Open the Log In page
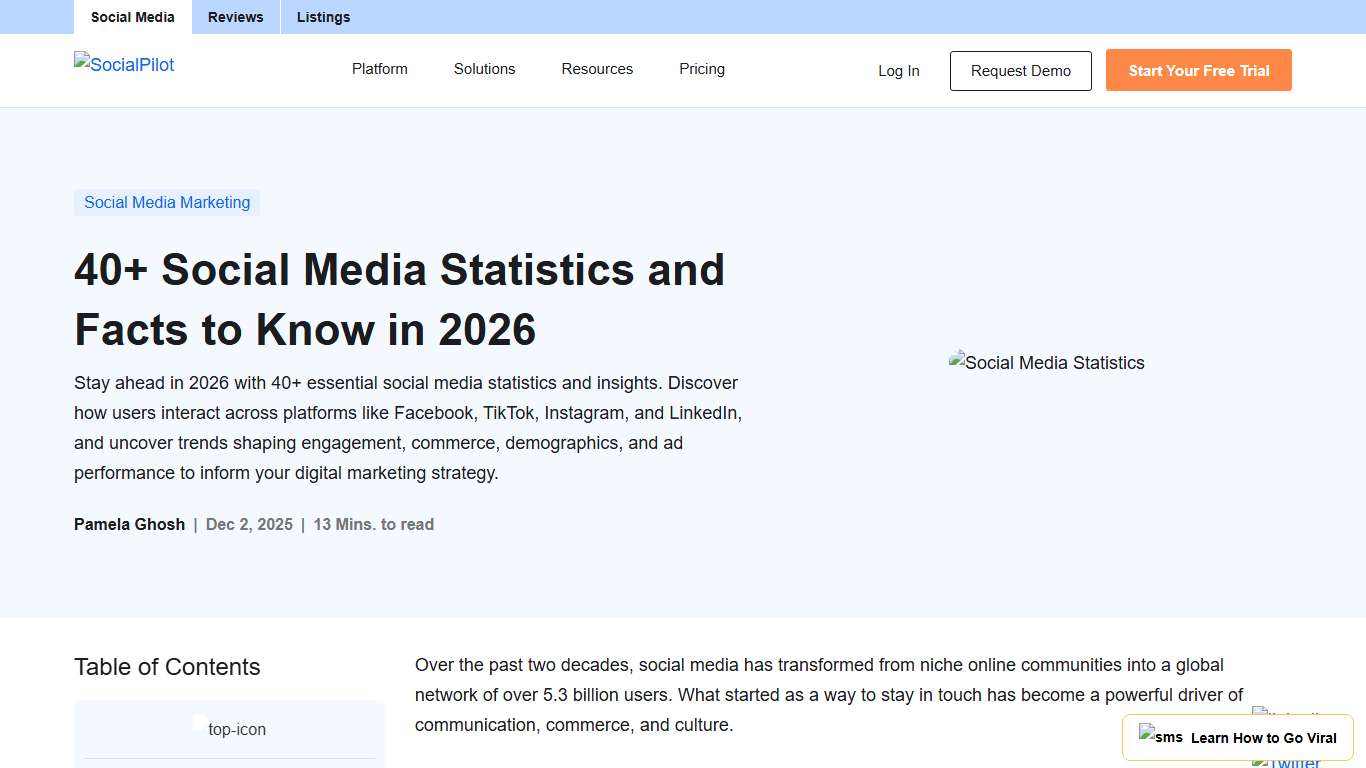Screen dimensions: 1366x768 [898, 70]
